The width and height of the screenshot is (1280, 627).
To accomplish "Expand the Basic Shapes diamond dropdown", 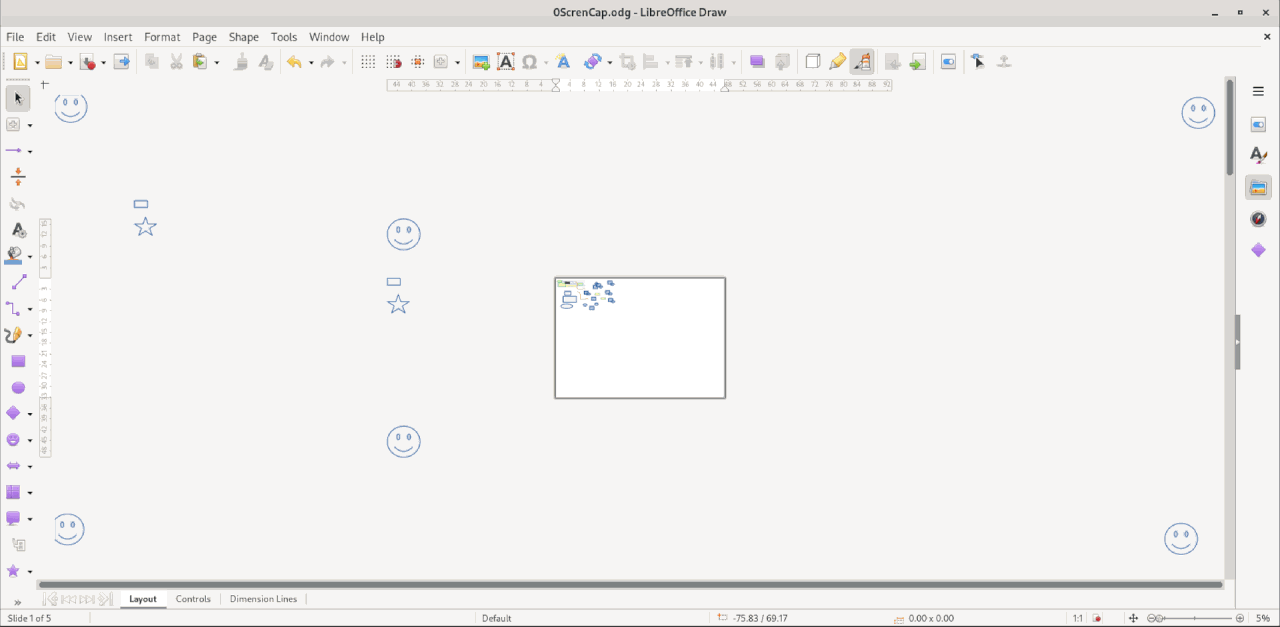I will (x=30, y=414).
